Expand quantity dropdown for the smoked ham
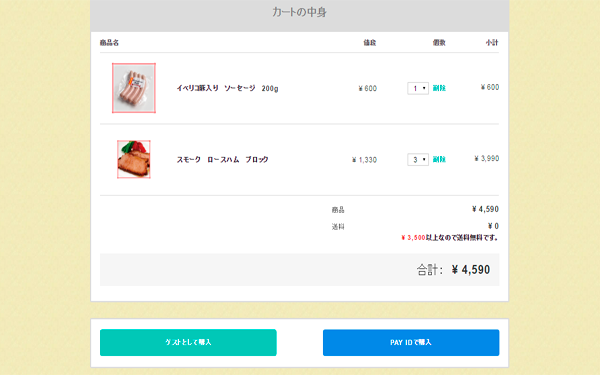600x375 pixels. coord(418,160)
